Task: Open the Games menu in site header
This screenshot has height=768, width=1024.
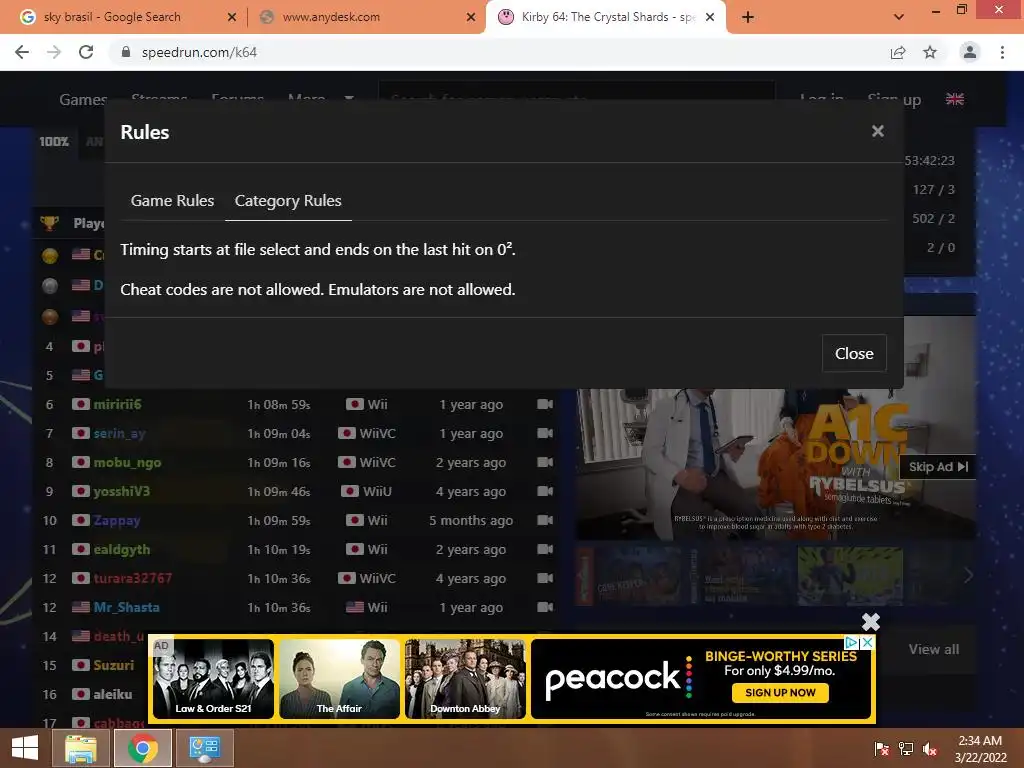Action: pos(83,99)
